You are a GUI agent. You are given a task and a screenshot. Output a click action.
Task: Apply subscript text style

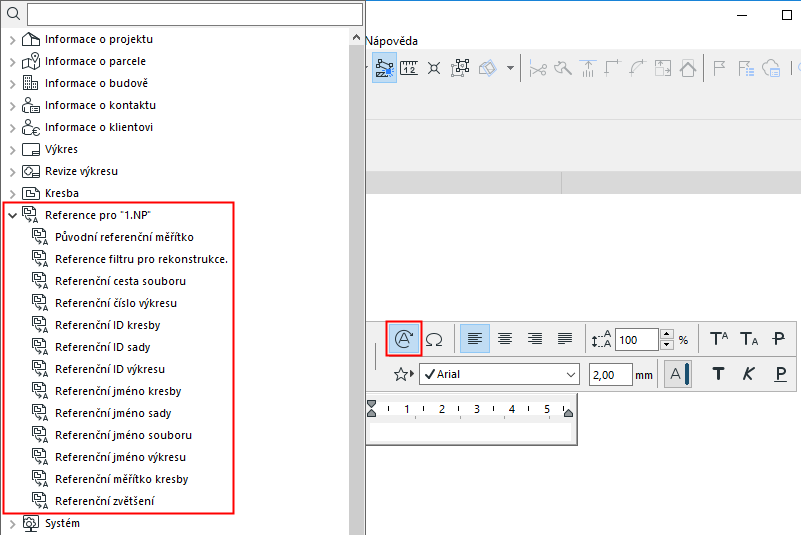click(x=749, y=339)
